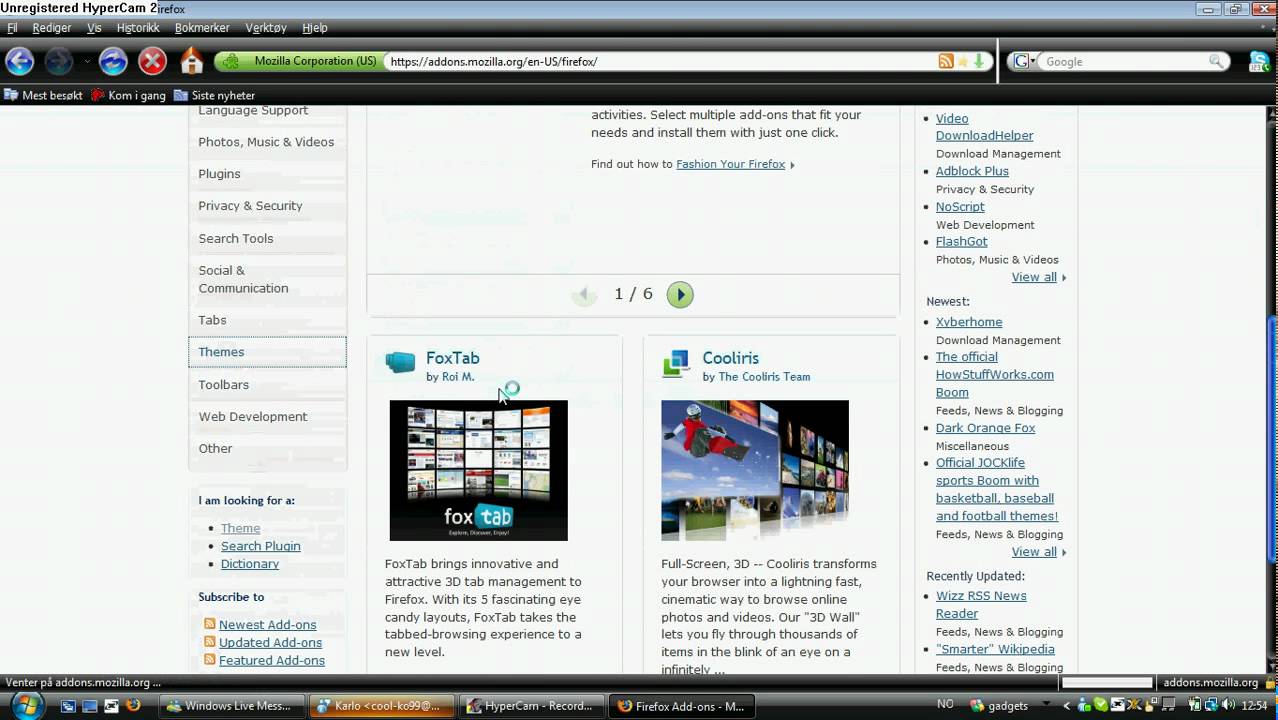Open the Historikk menu
1278x720 pixels.
click(x=138, y=28)
